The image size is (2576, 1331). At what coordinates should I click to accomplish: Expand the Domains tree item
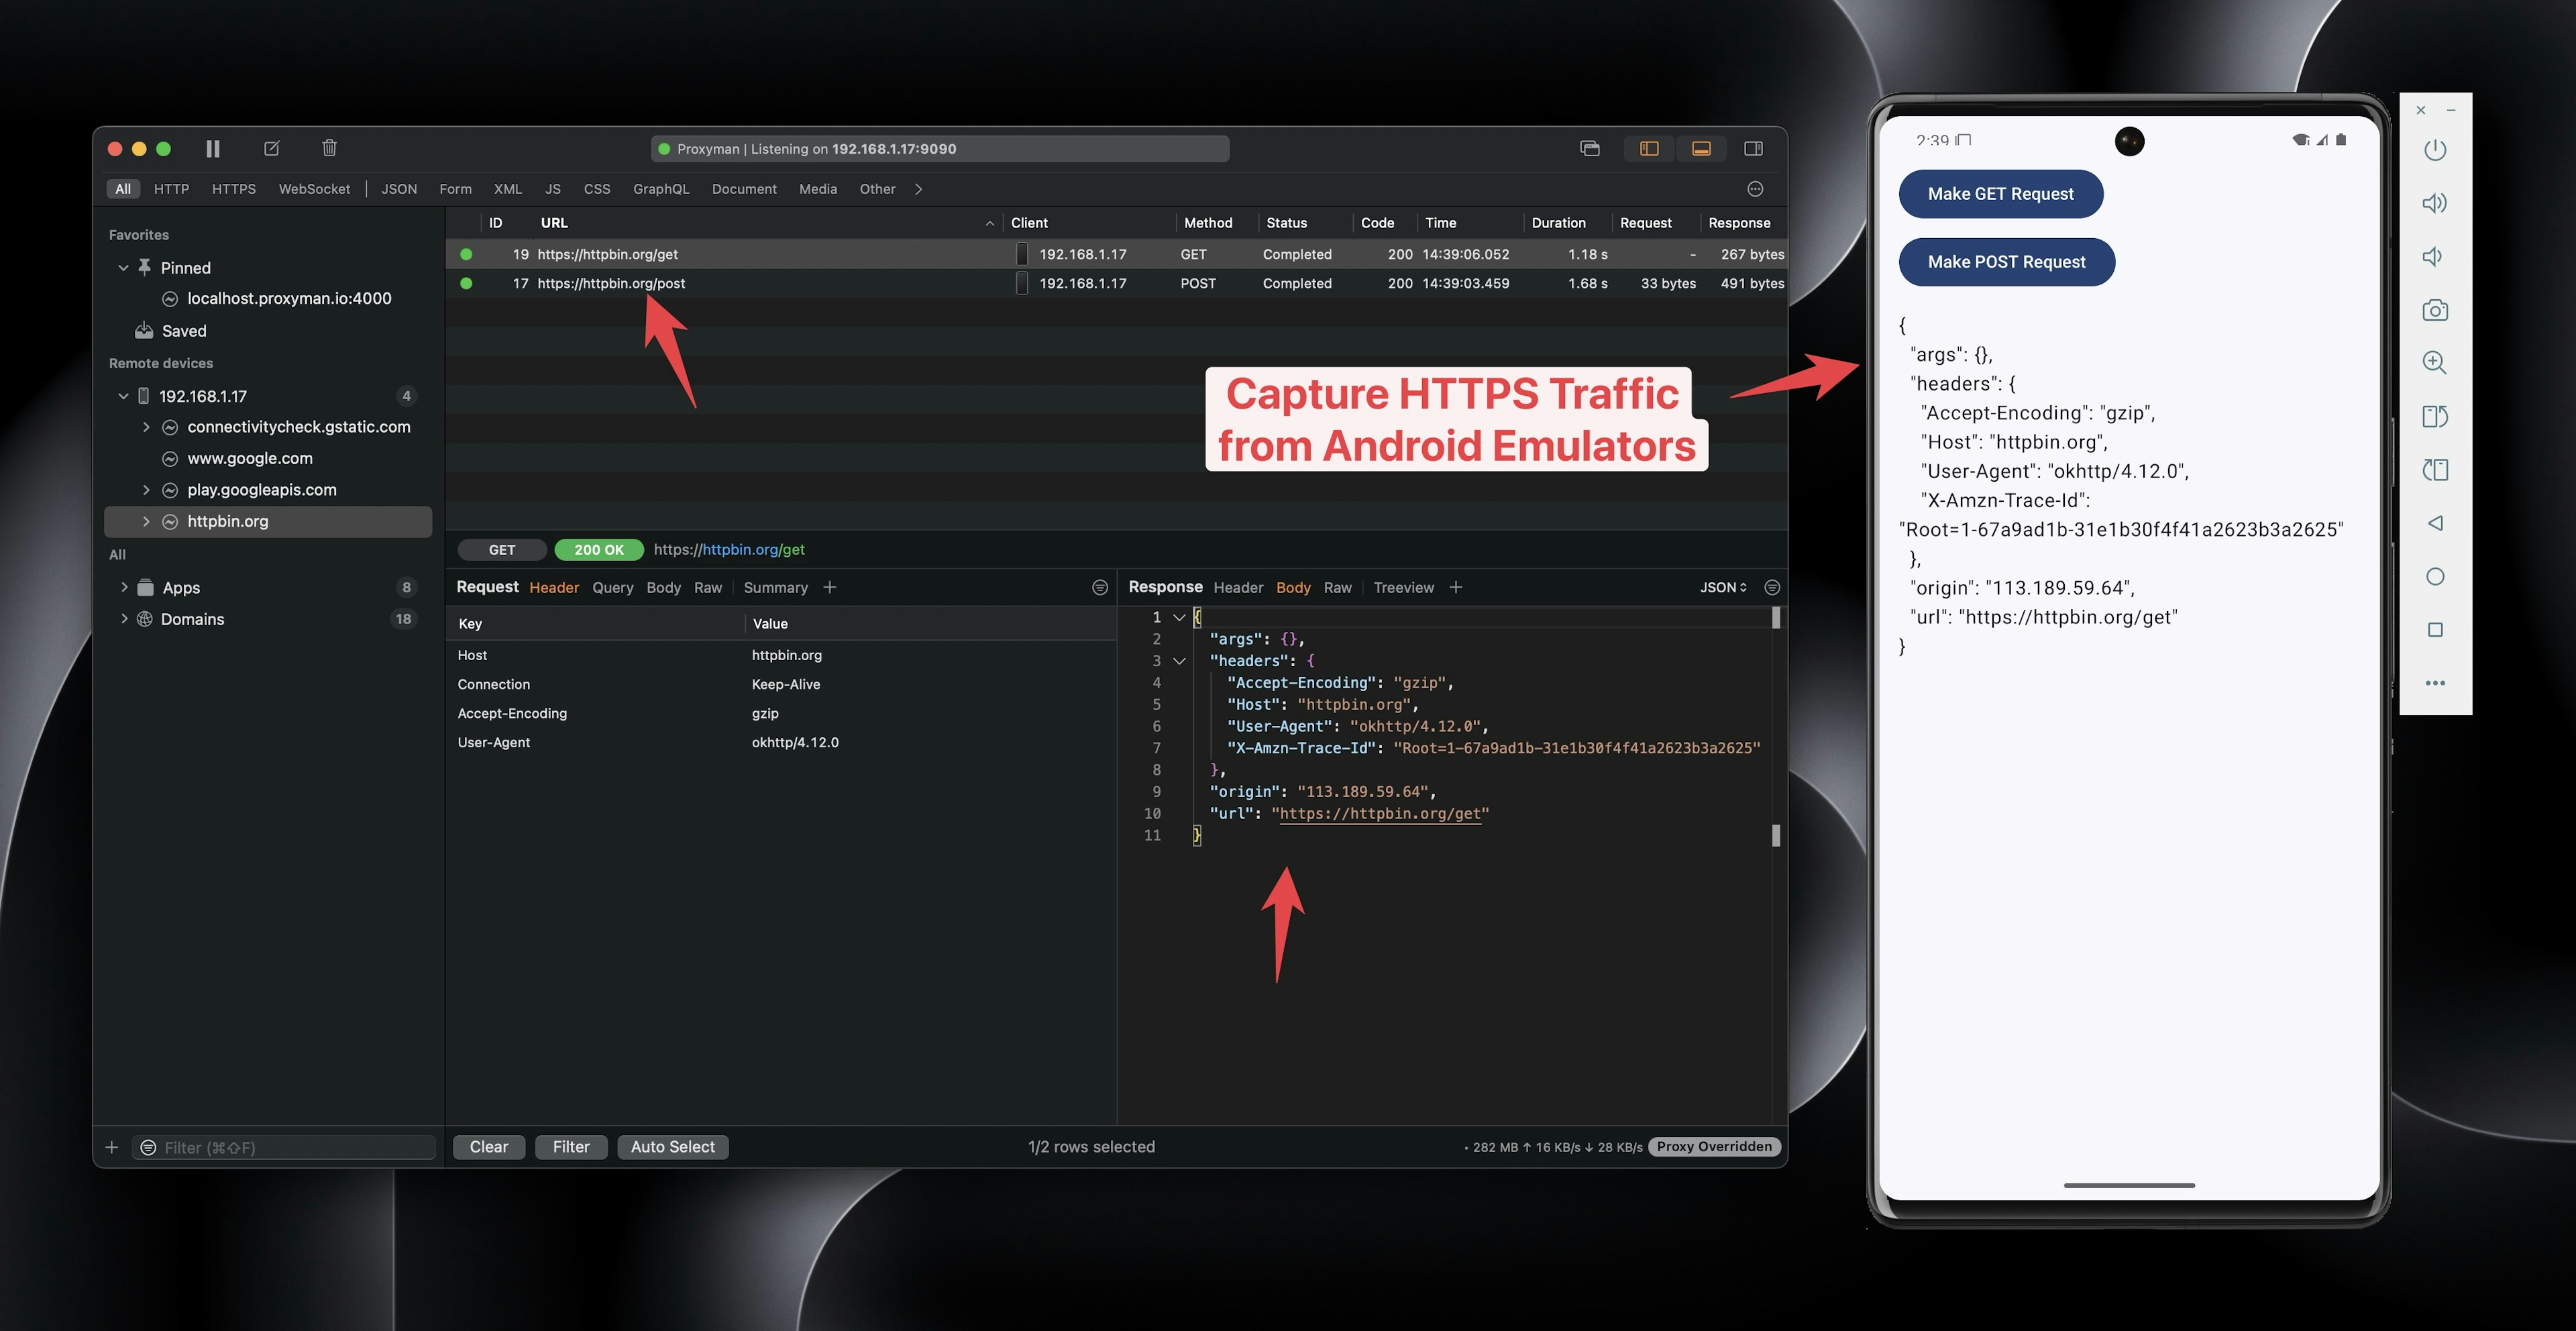(x=124, y=618)
